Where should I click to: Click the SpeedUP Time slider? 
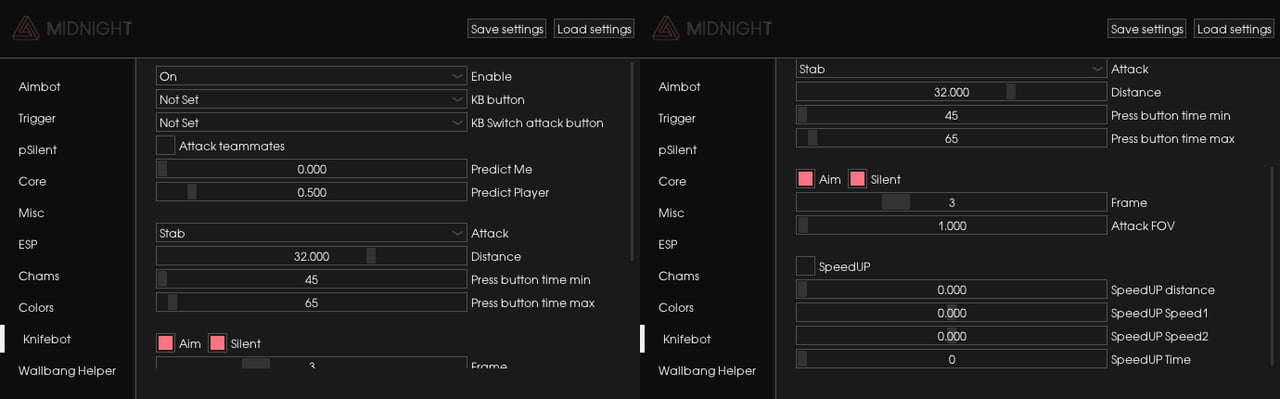pyautogui.click(x=951, y=359)
